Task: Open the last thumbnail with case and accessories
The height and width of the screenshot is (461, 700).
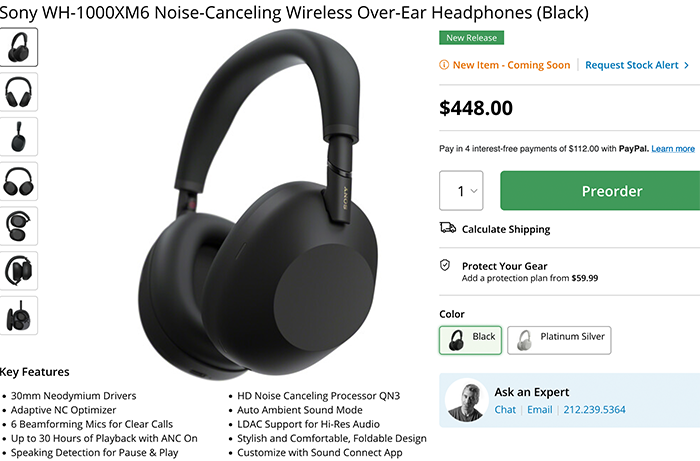Action: point(18,315)
